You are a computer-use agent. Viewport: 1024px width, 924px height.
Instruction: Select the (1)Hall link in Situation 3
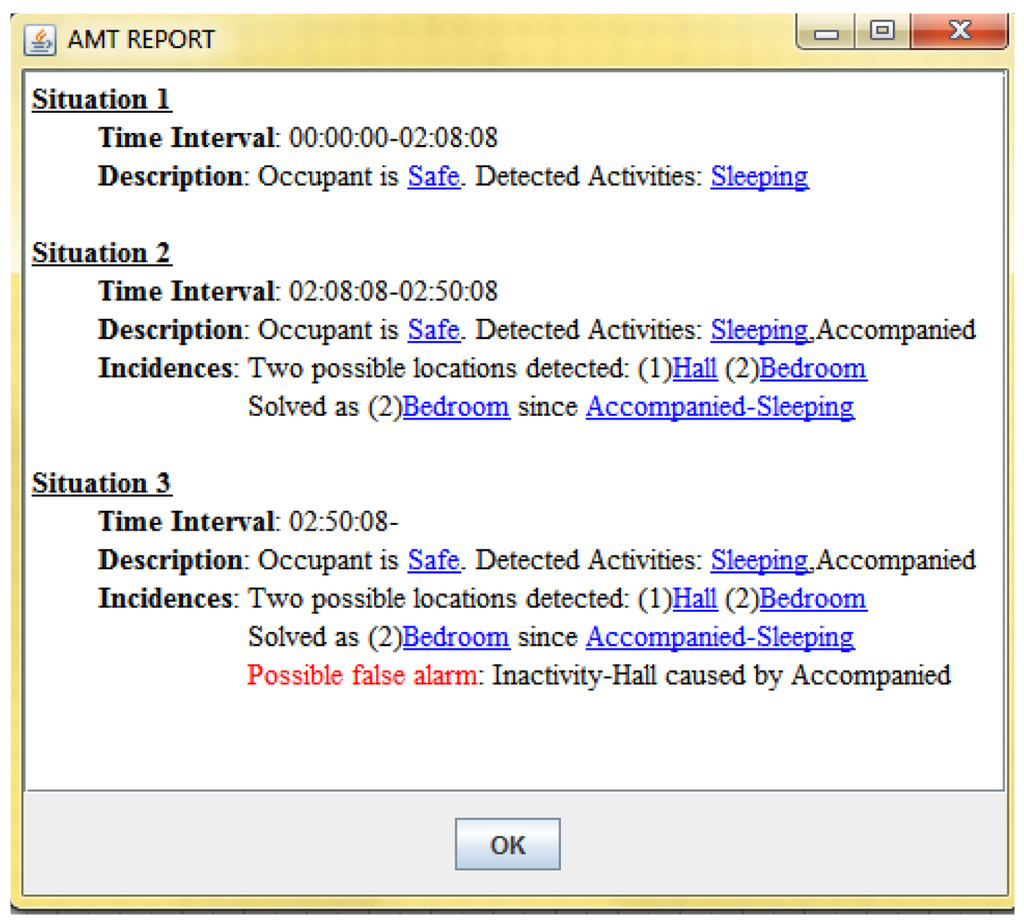695,599
